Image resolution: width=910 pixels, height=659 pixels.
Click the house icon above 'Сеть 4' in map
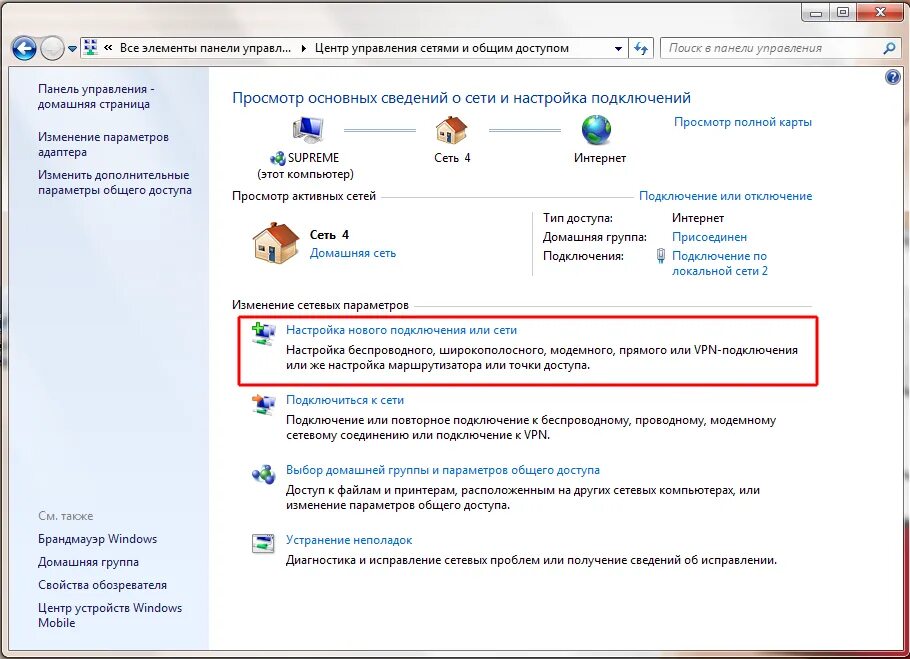[452, 129]
